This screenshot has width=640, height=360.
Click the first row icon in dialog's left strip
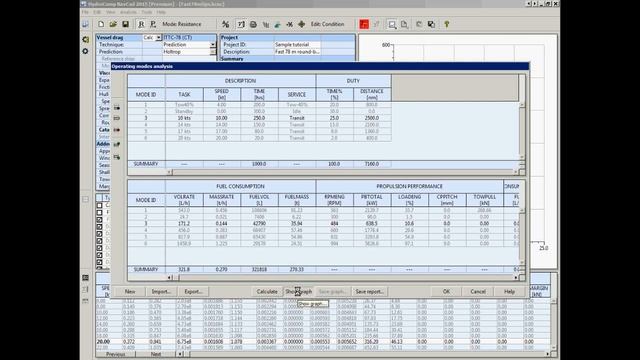pos(117,108)
